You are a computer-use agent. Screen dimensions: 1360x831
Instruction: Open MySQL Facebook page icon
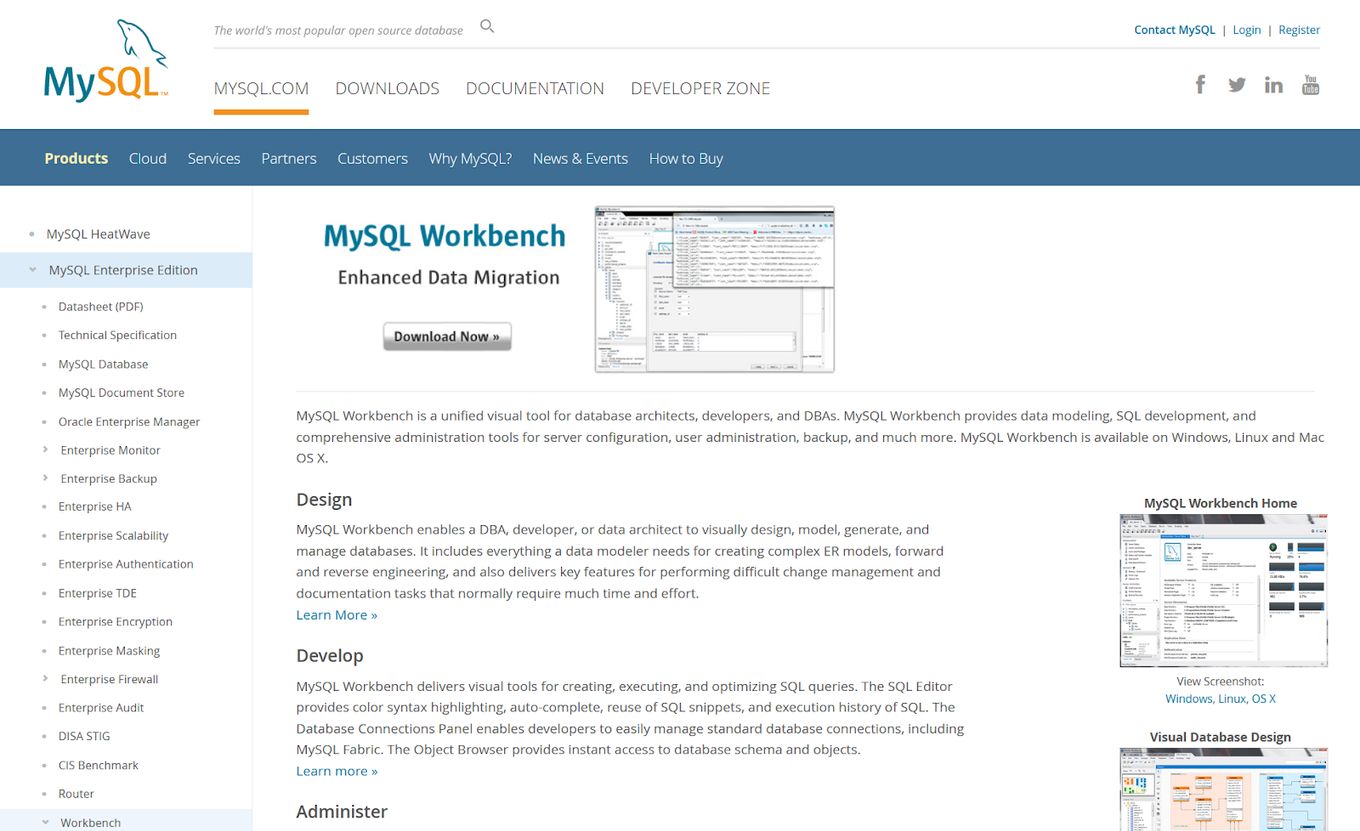point(1200,84)
